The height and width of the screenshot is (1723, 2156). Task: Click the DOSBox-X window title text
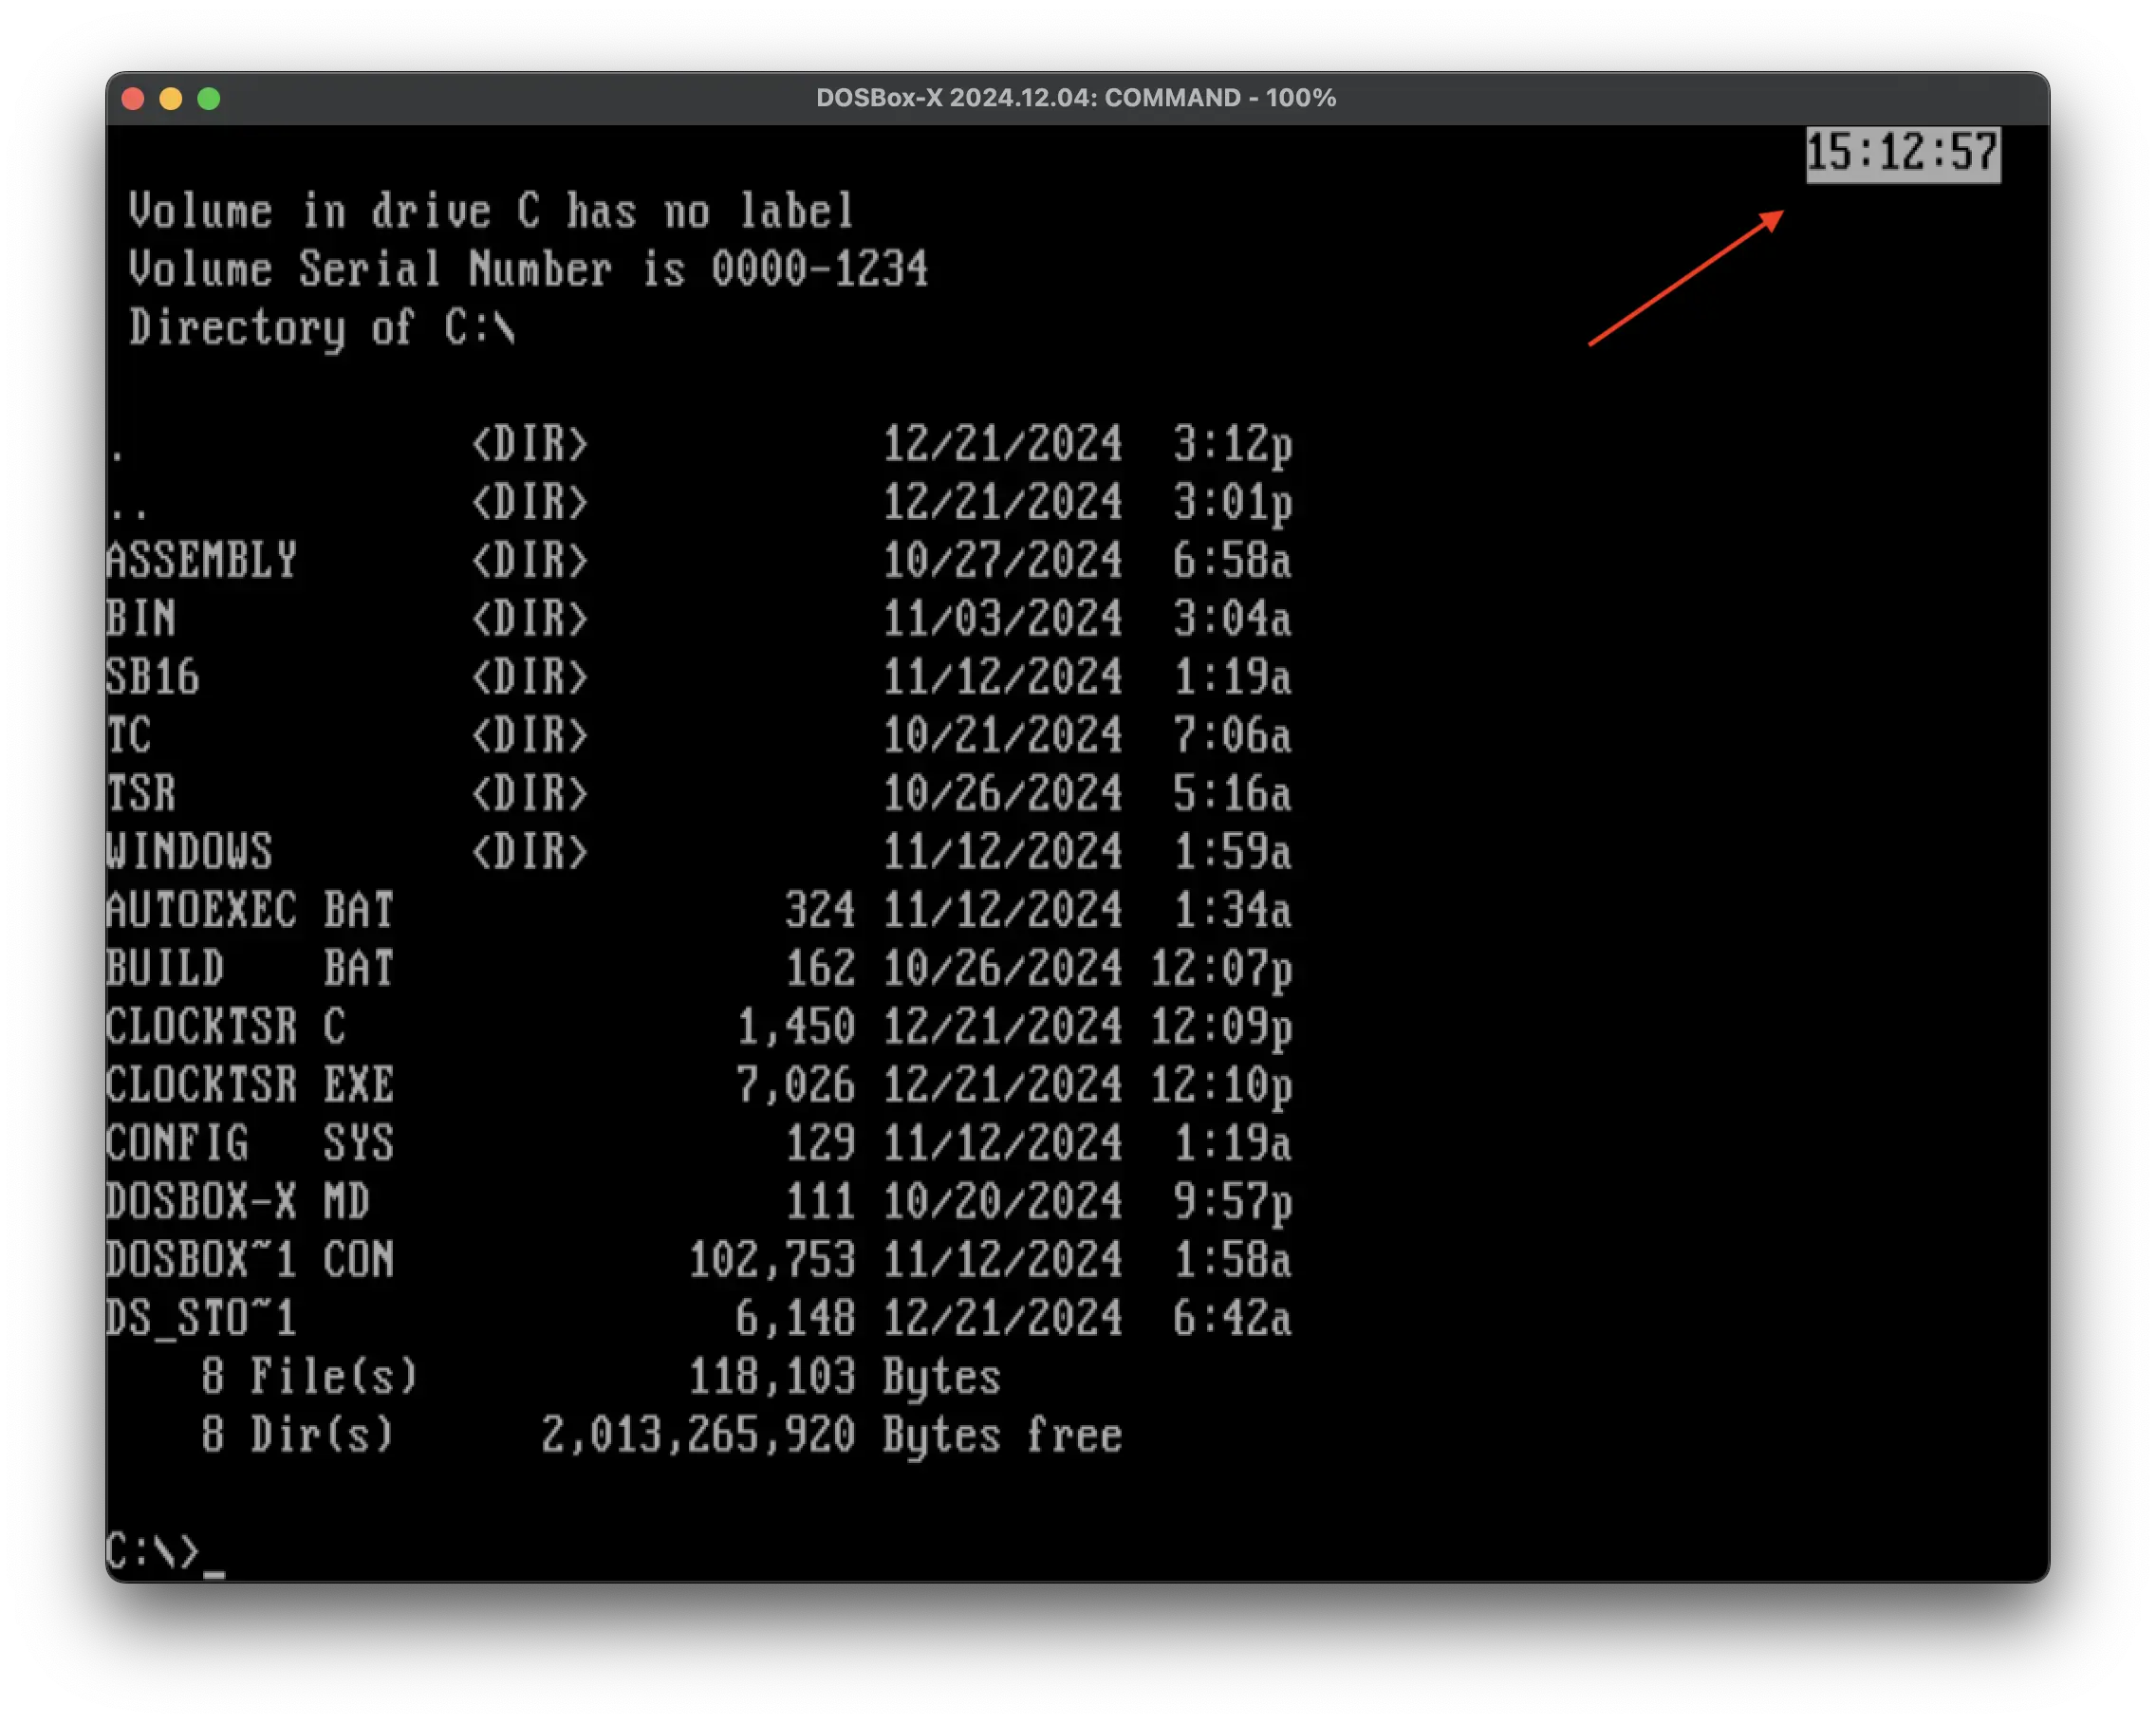pos(1076,97)
